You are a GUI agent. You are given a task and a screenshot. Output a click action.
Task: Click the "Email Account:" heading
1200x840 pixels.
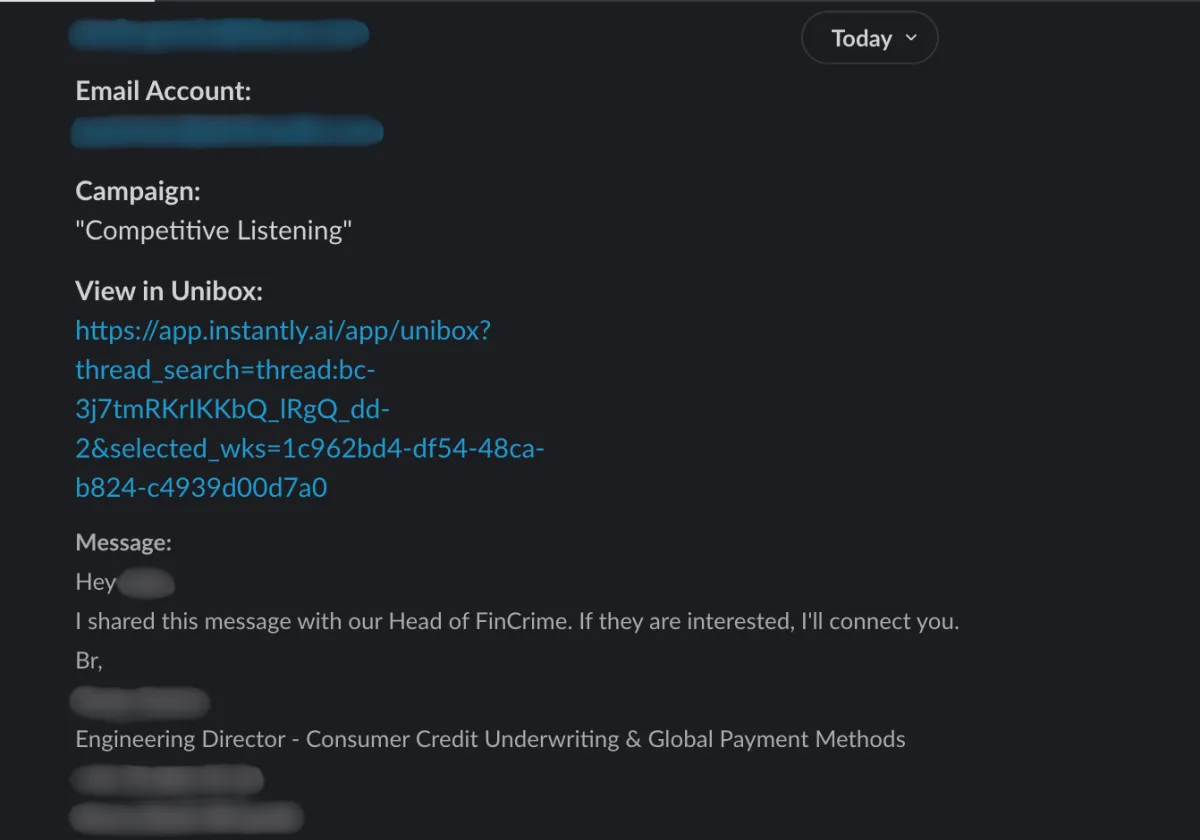click(x=163, y=91)
